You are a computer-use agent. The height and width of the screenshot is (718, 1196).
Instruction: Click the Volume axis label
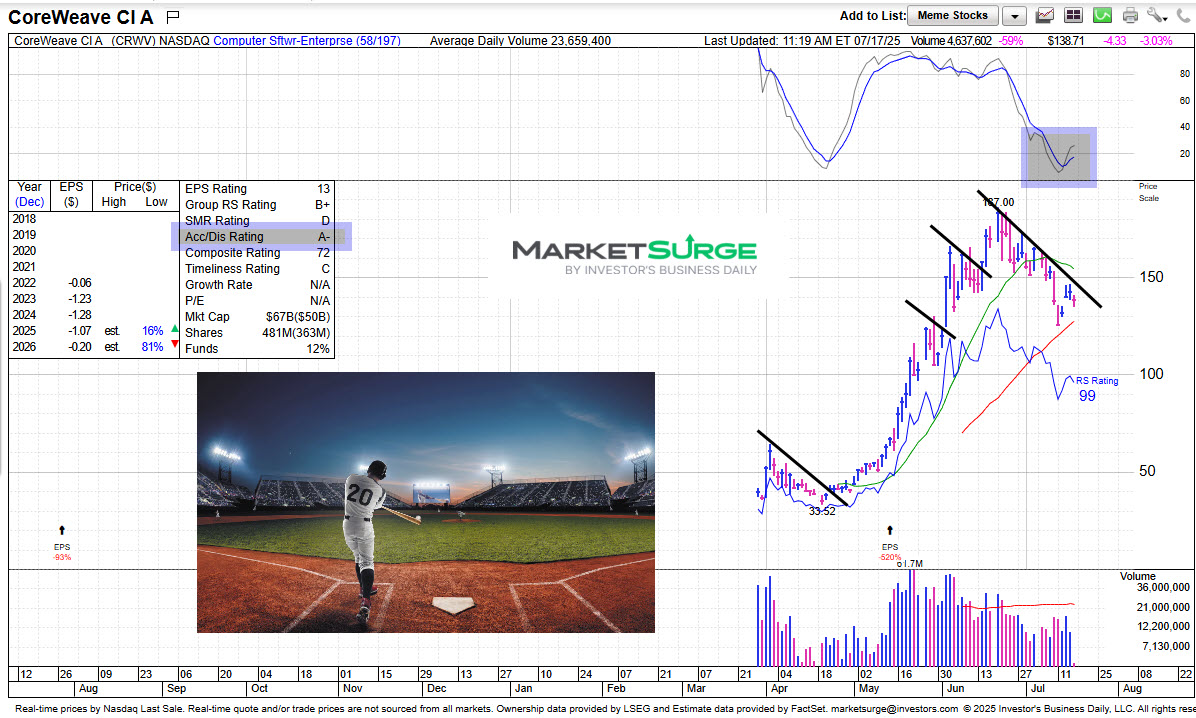pos(1137,576)
